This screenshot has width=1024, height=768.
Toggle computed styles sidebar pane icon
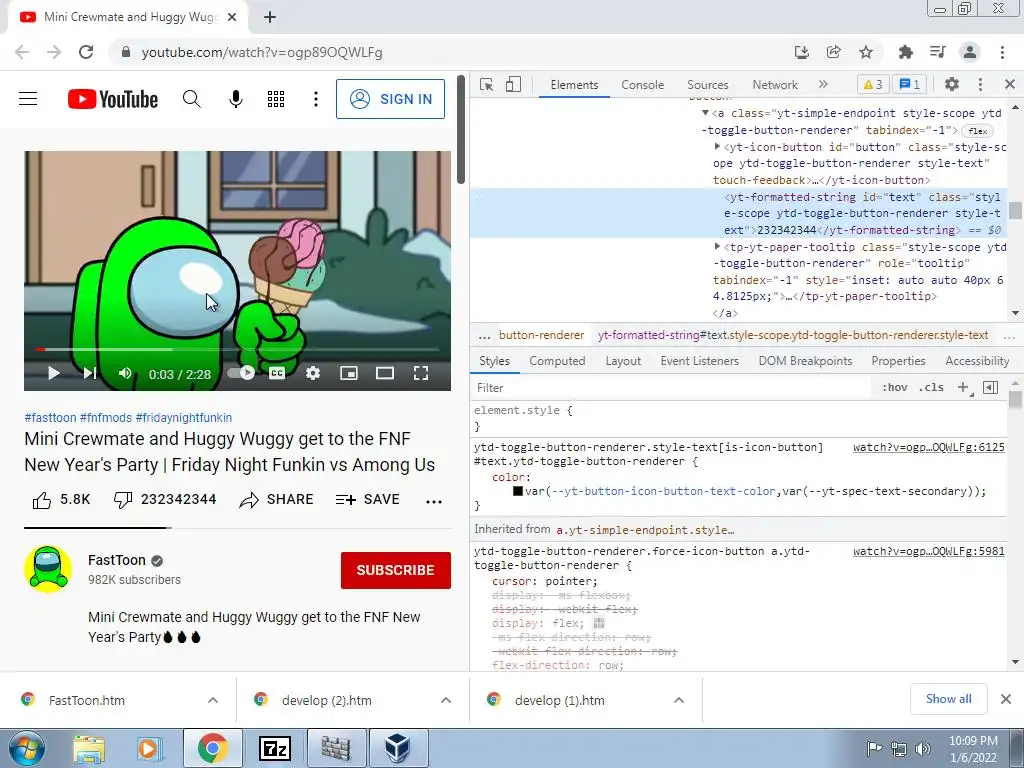[990, 387]
